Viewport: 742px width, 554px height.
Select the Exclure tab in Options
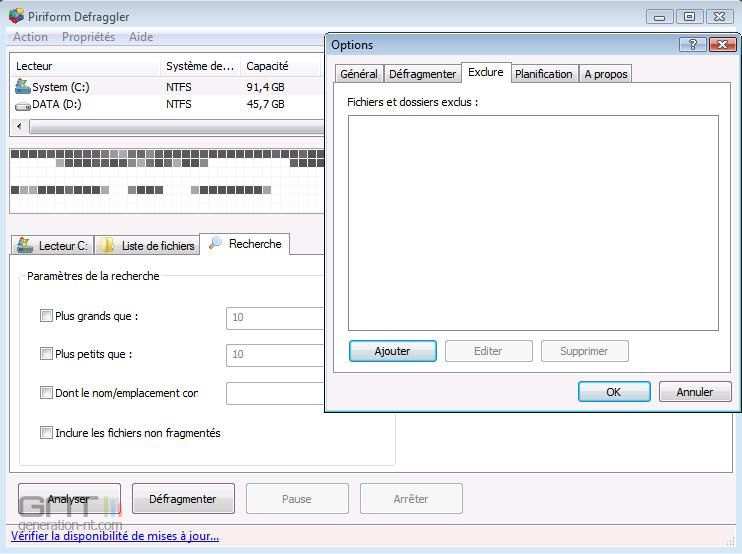pyautogui.click(x=486, y=72)
